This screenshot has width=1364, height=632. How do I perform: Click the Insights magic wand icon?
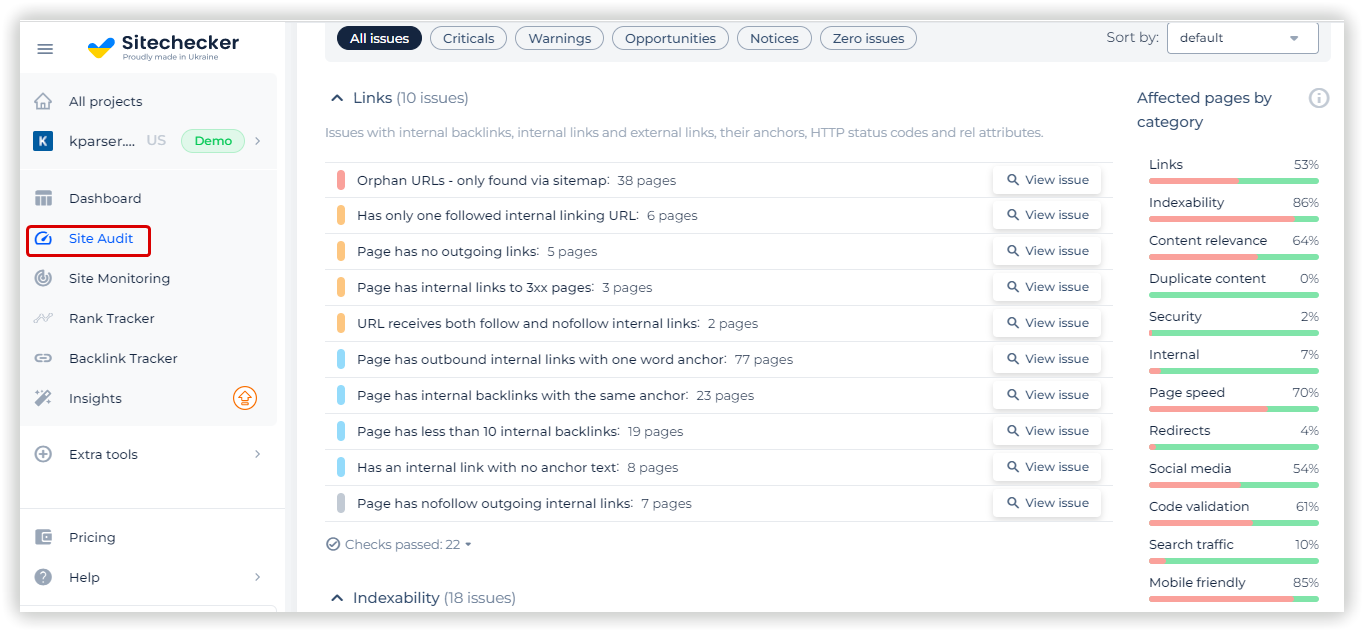(x=43, y=398)
